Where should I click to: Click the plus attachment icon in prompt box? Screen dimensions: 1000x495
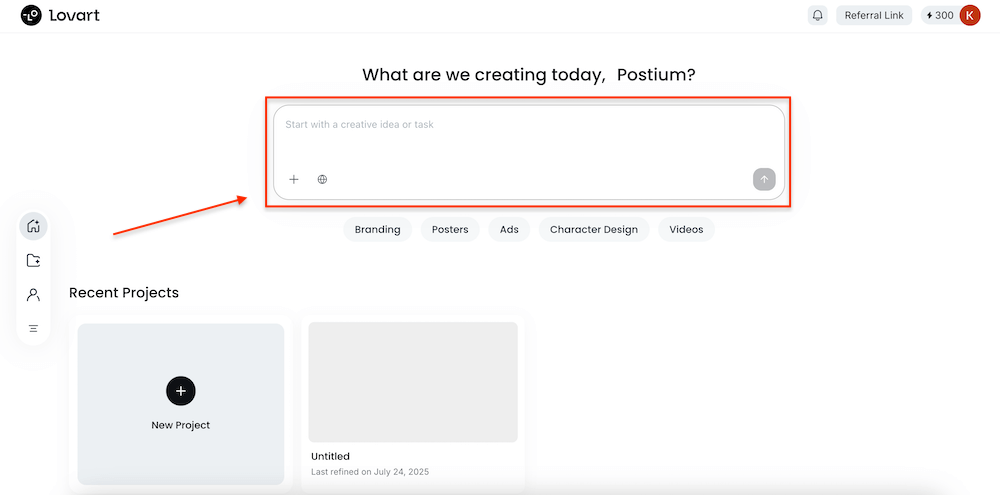click(x=294, y=179)
